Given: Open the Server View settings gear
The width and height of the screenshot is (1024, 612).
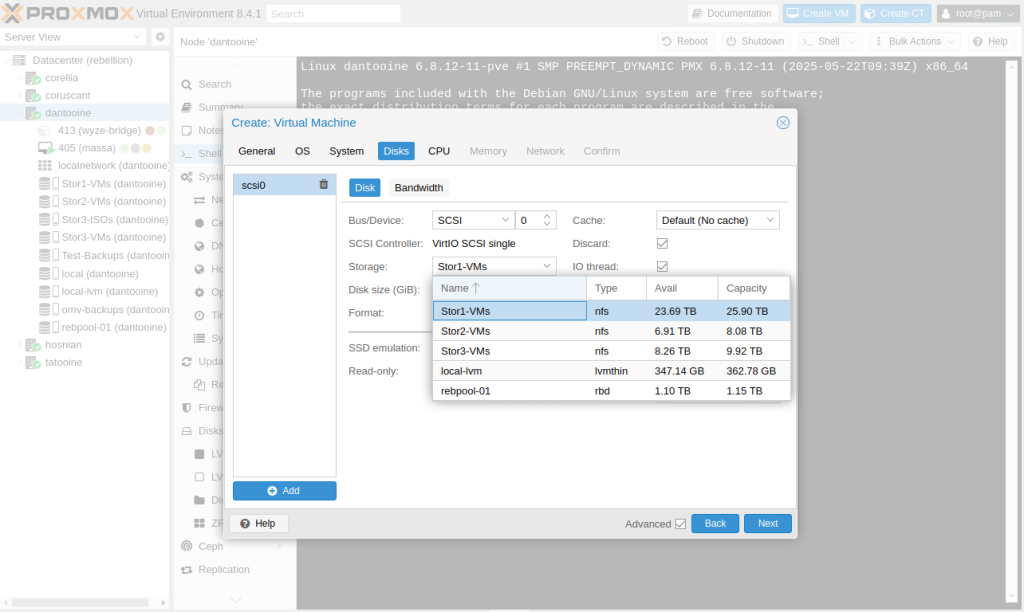Looking at the screenshot, I should [x=160, y=37].
